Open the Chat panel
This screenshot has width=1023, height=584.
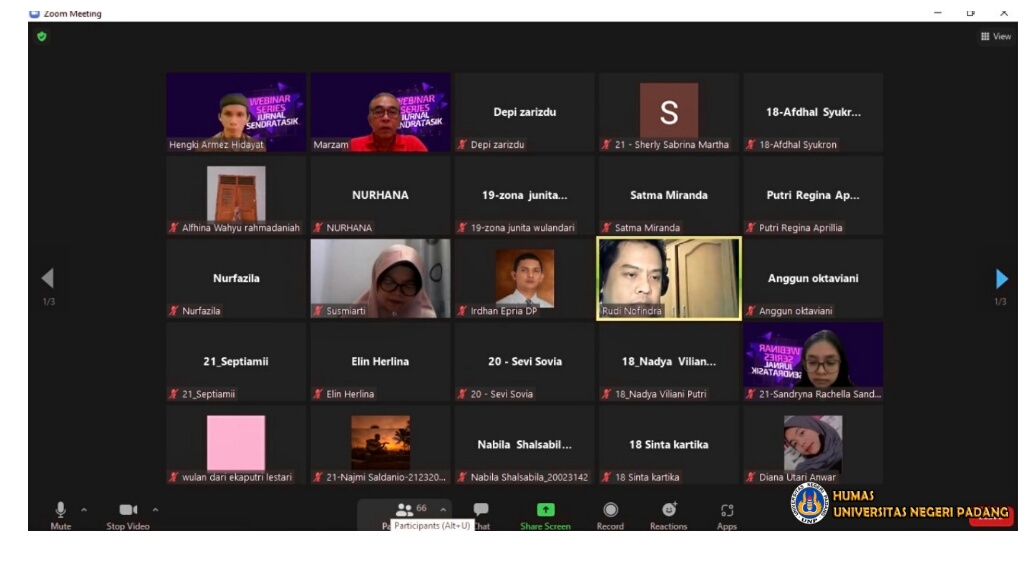click(x=481, y=510)
